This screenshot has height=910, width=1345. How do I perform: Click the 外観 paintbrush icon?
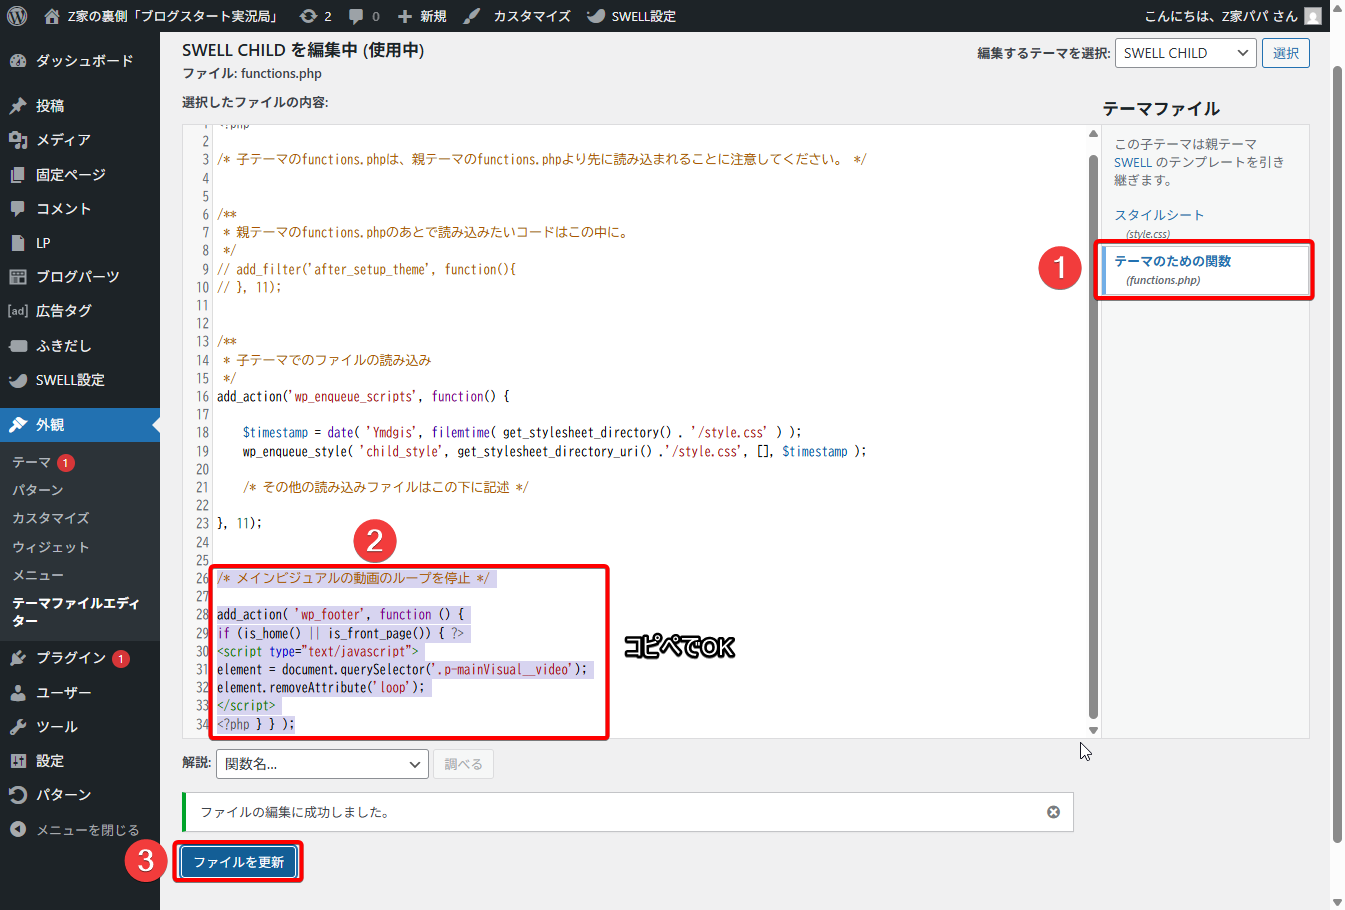[x=18, y=425]
